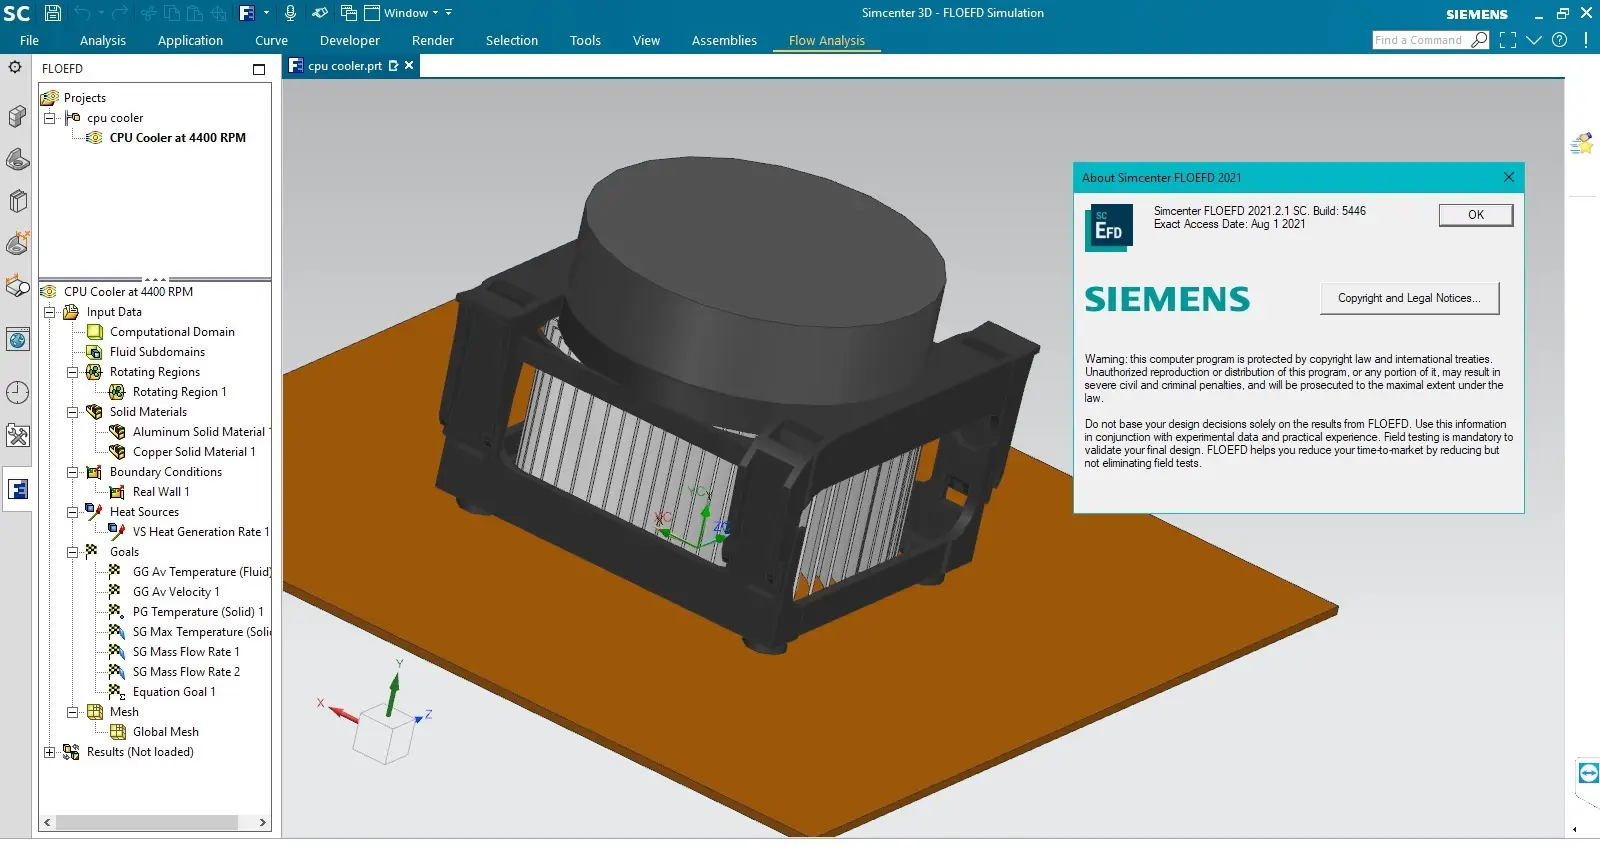Open the File menu
This screenshot has width=1600, height=859.
(29, 41)
